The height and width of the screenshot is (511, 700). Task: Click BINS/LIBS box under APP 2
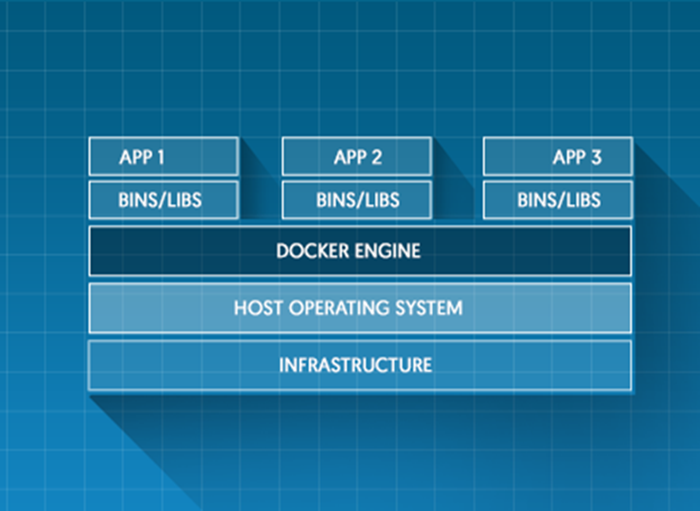[x=356, y=200]
